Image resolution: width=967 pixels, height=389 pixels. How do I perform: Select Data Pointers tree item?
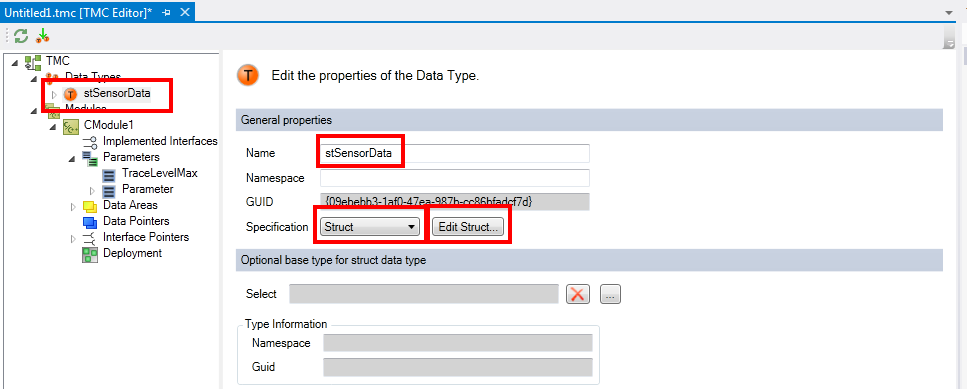click(x=136, y=221)
